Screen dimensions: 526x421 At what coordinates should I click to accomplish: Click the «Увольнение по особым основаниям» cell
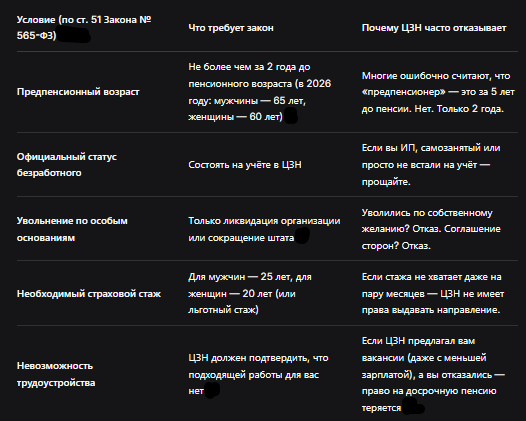72,229
